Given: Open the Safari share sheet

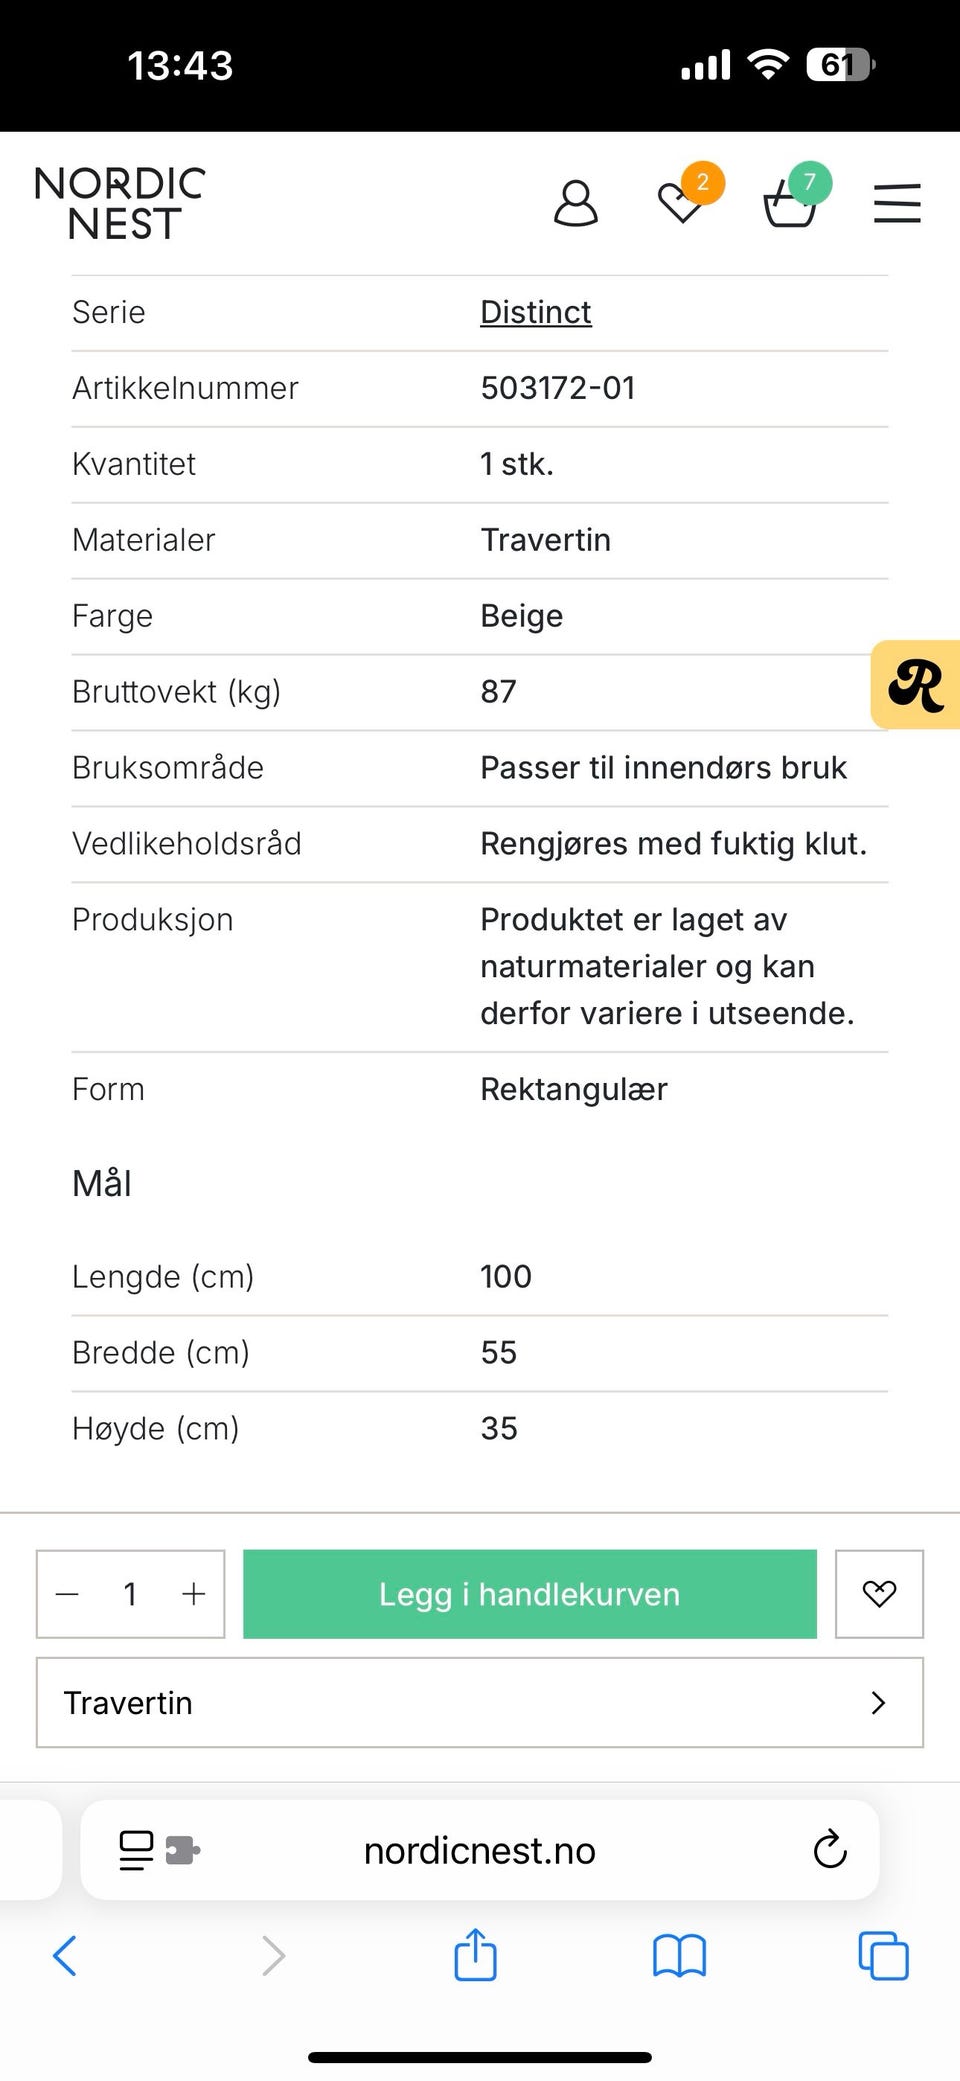Looking at the screenshot, I should tap(475, 1955).
